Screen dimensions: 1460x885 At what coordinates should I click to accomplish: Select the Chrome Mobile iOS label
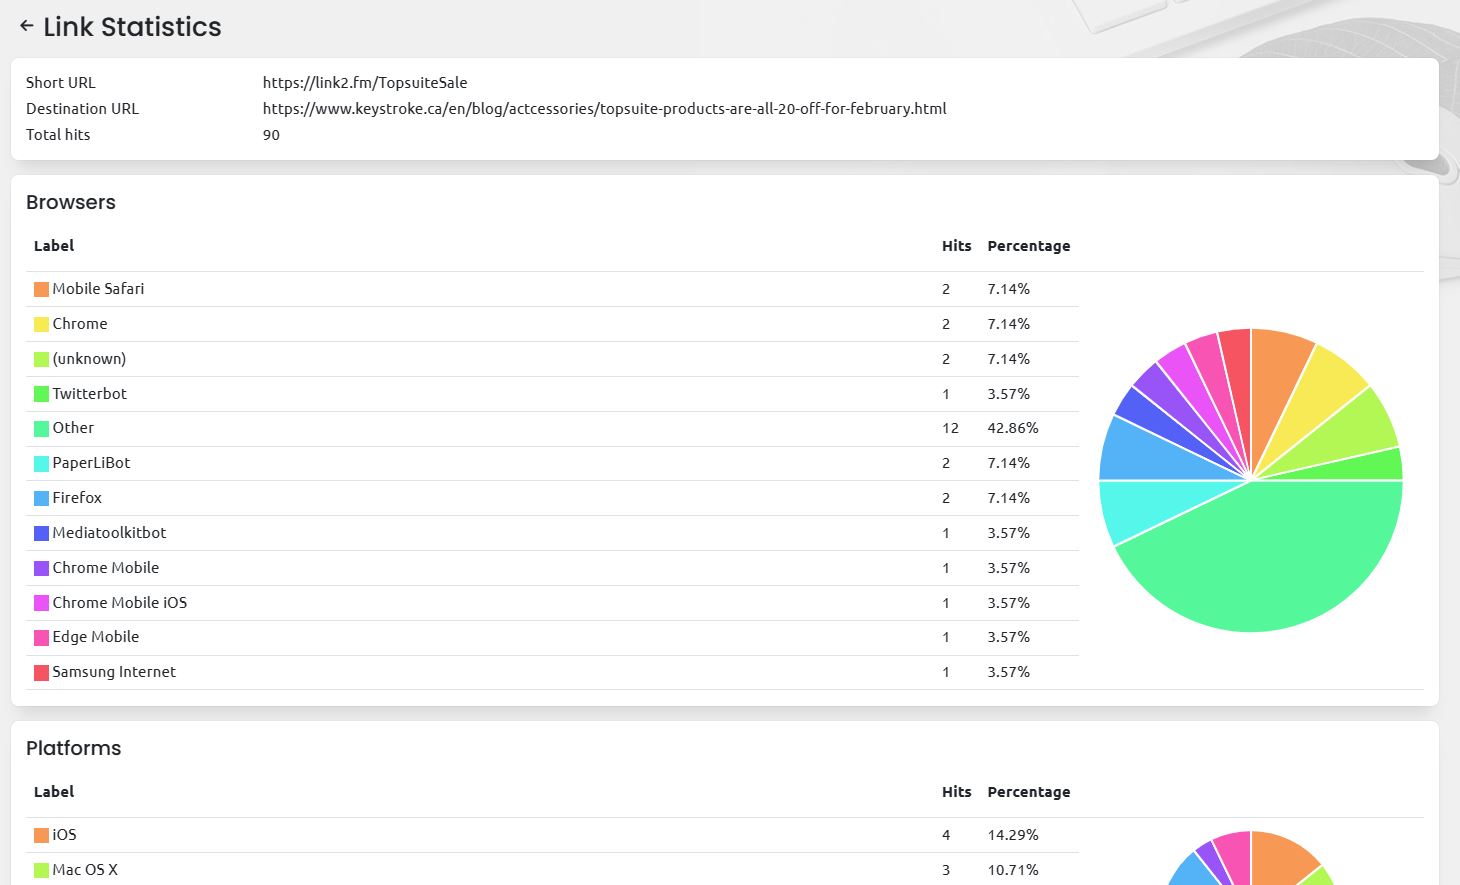coord(120,603)
